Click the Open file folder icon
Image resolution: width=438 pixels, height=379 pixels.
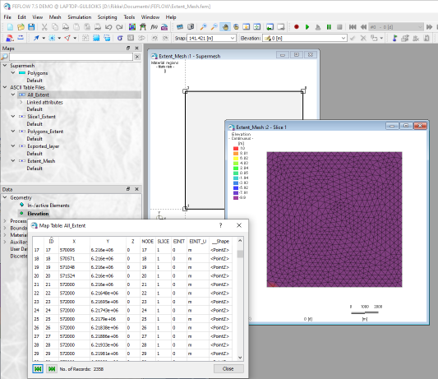[21, 27]
